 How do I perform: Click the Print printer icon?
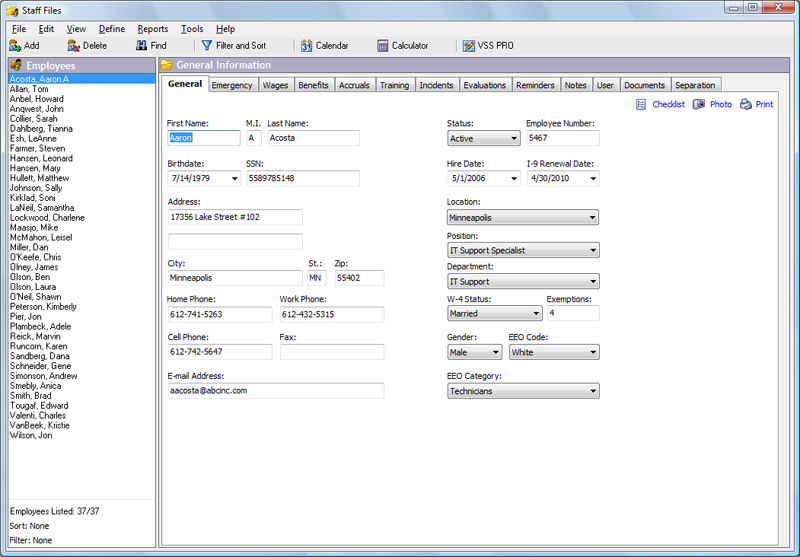point(745,104)
